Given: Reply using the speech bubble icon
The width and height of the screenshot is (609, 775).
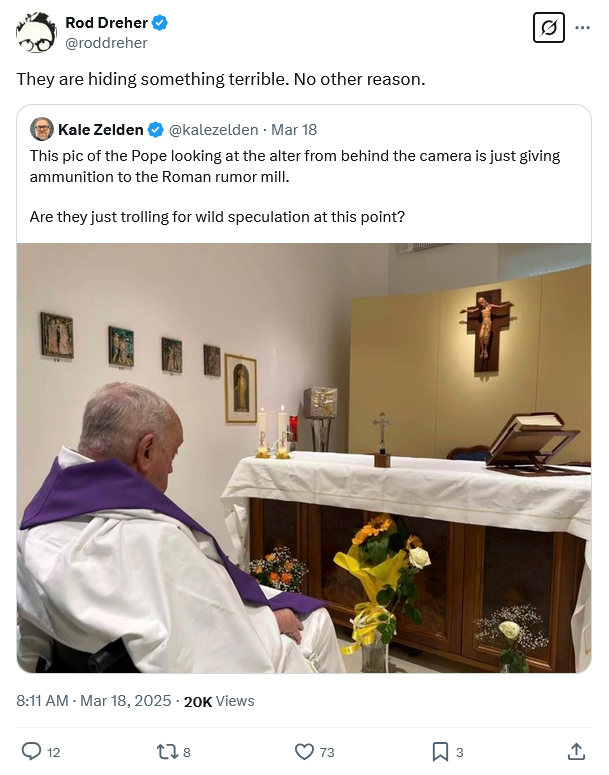Looking at the screenshot, I should pos(32,751).
